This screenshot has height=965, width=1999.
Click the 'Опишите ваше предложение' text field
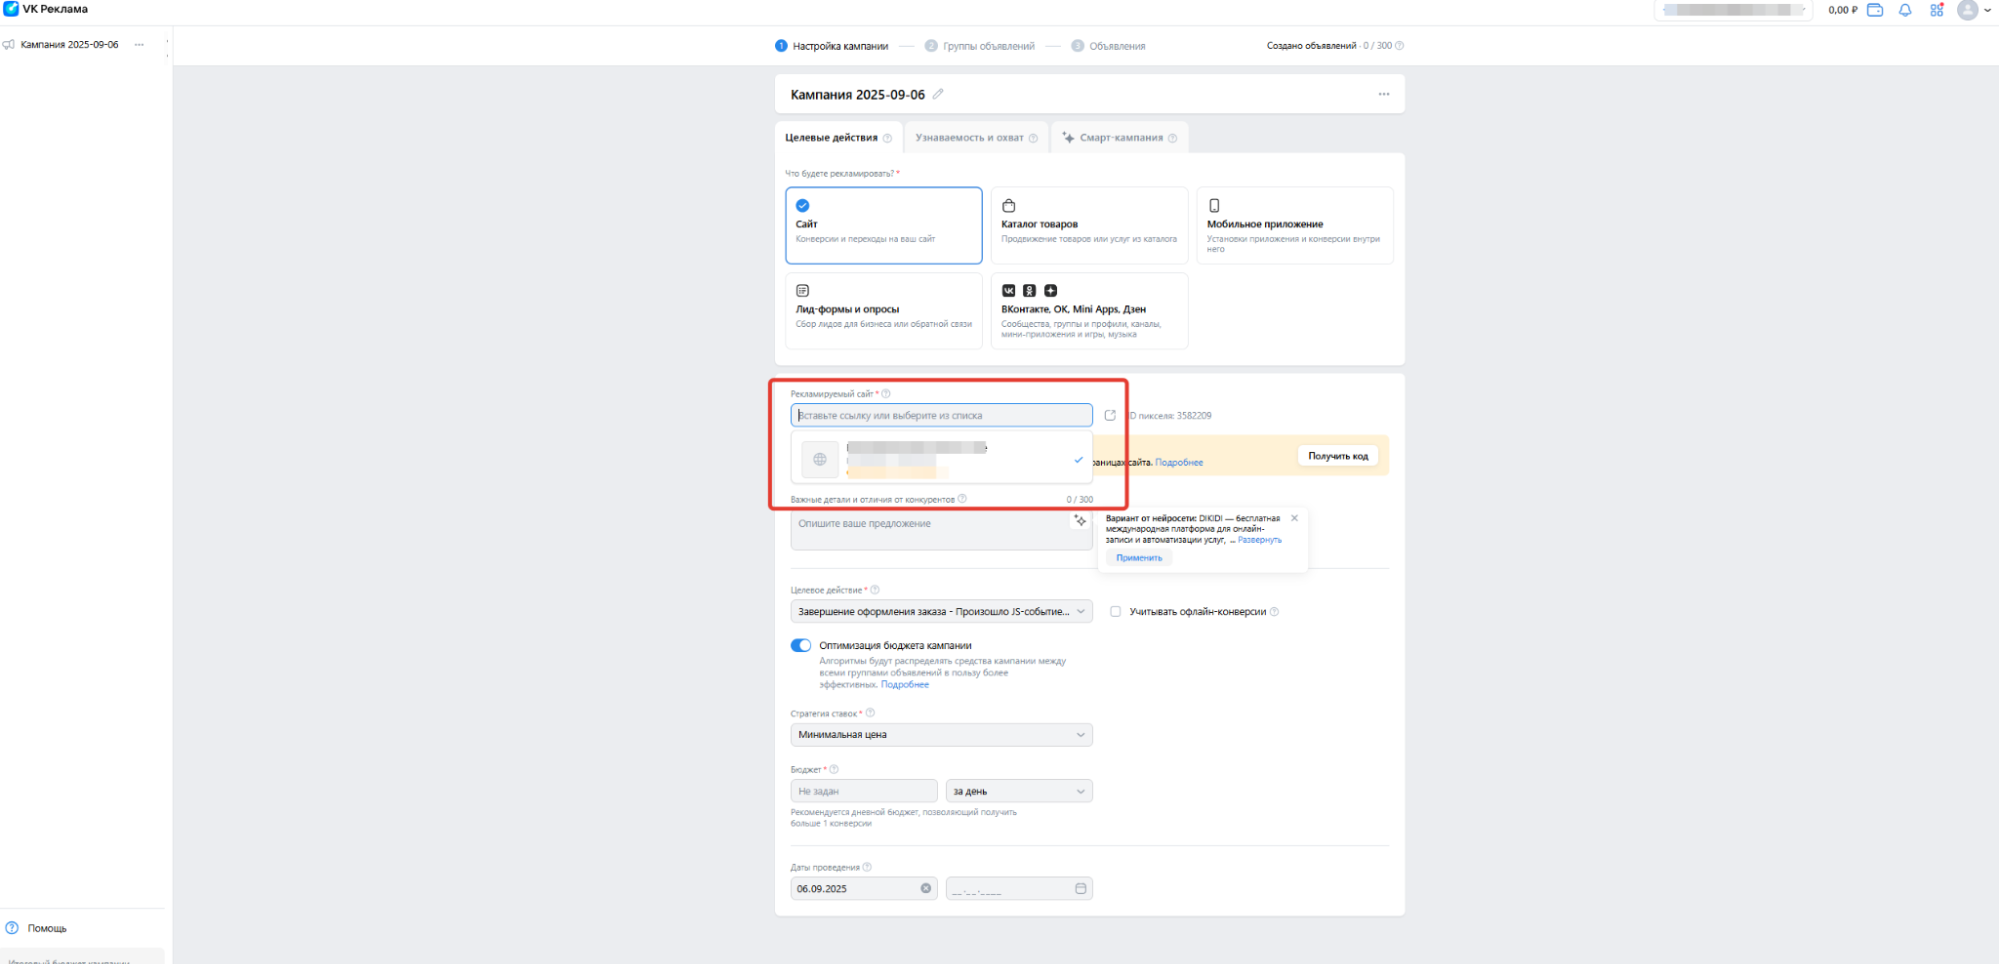(930, 530)
